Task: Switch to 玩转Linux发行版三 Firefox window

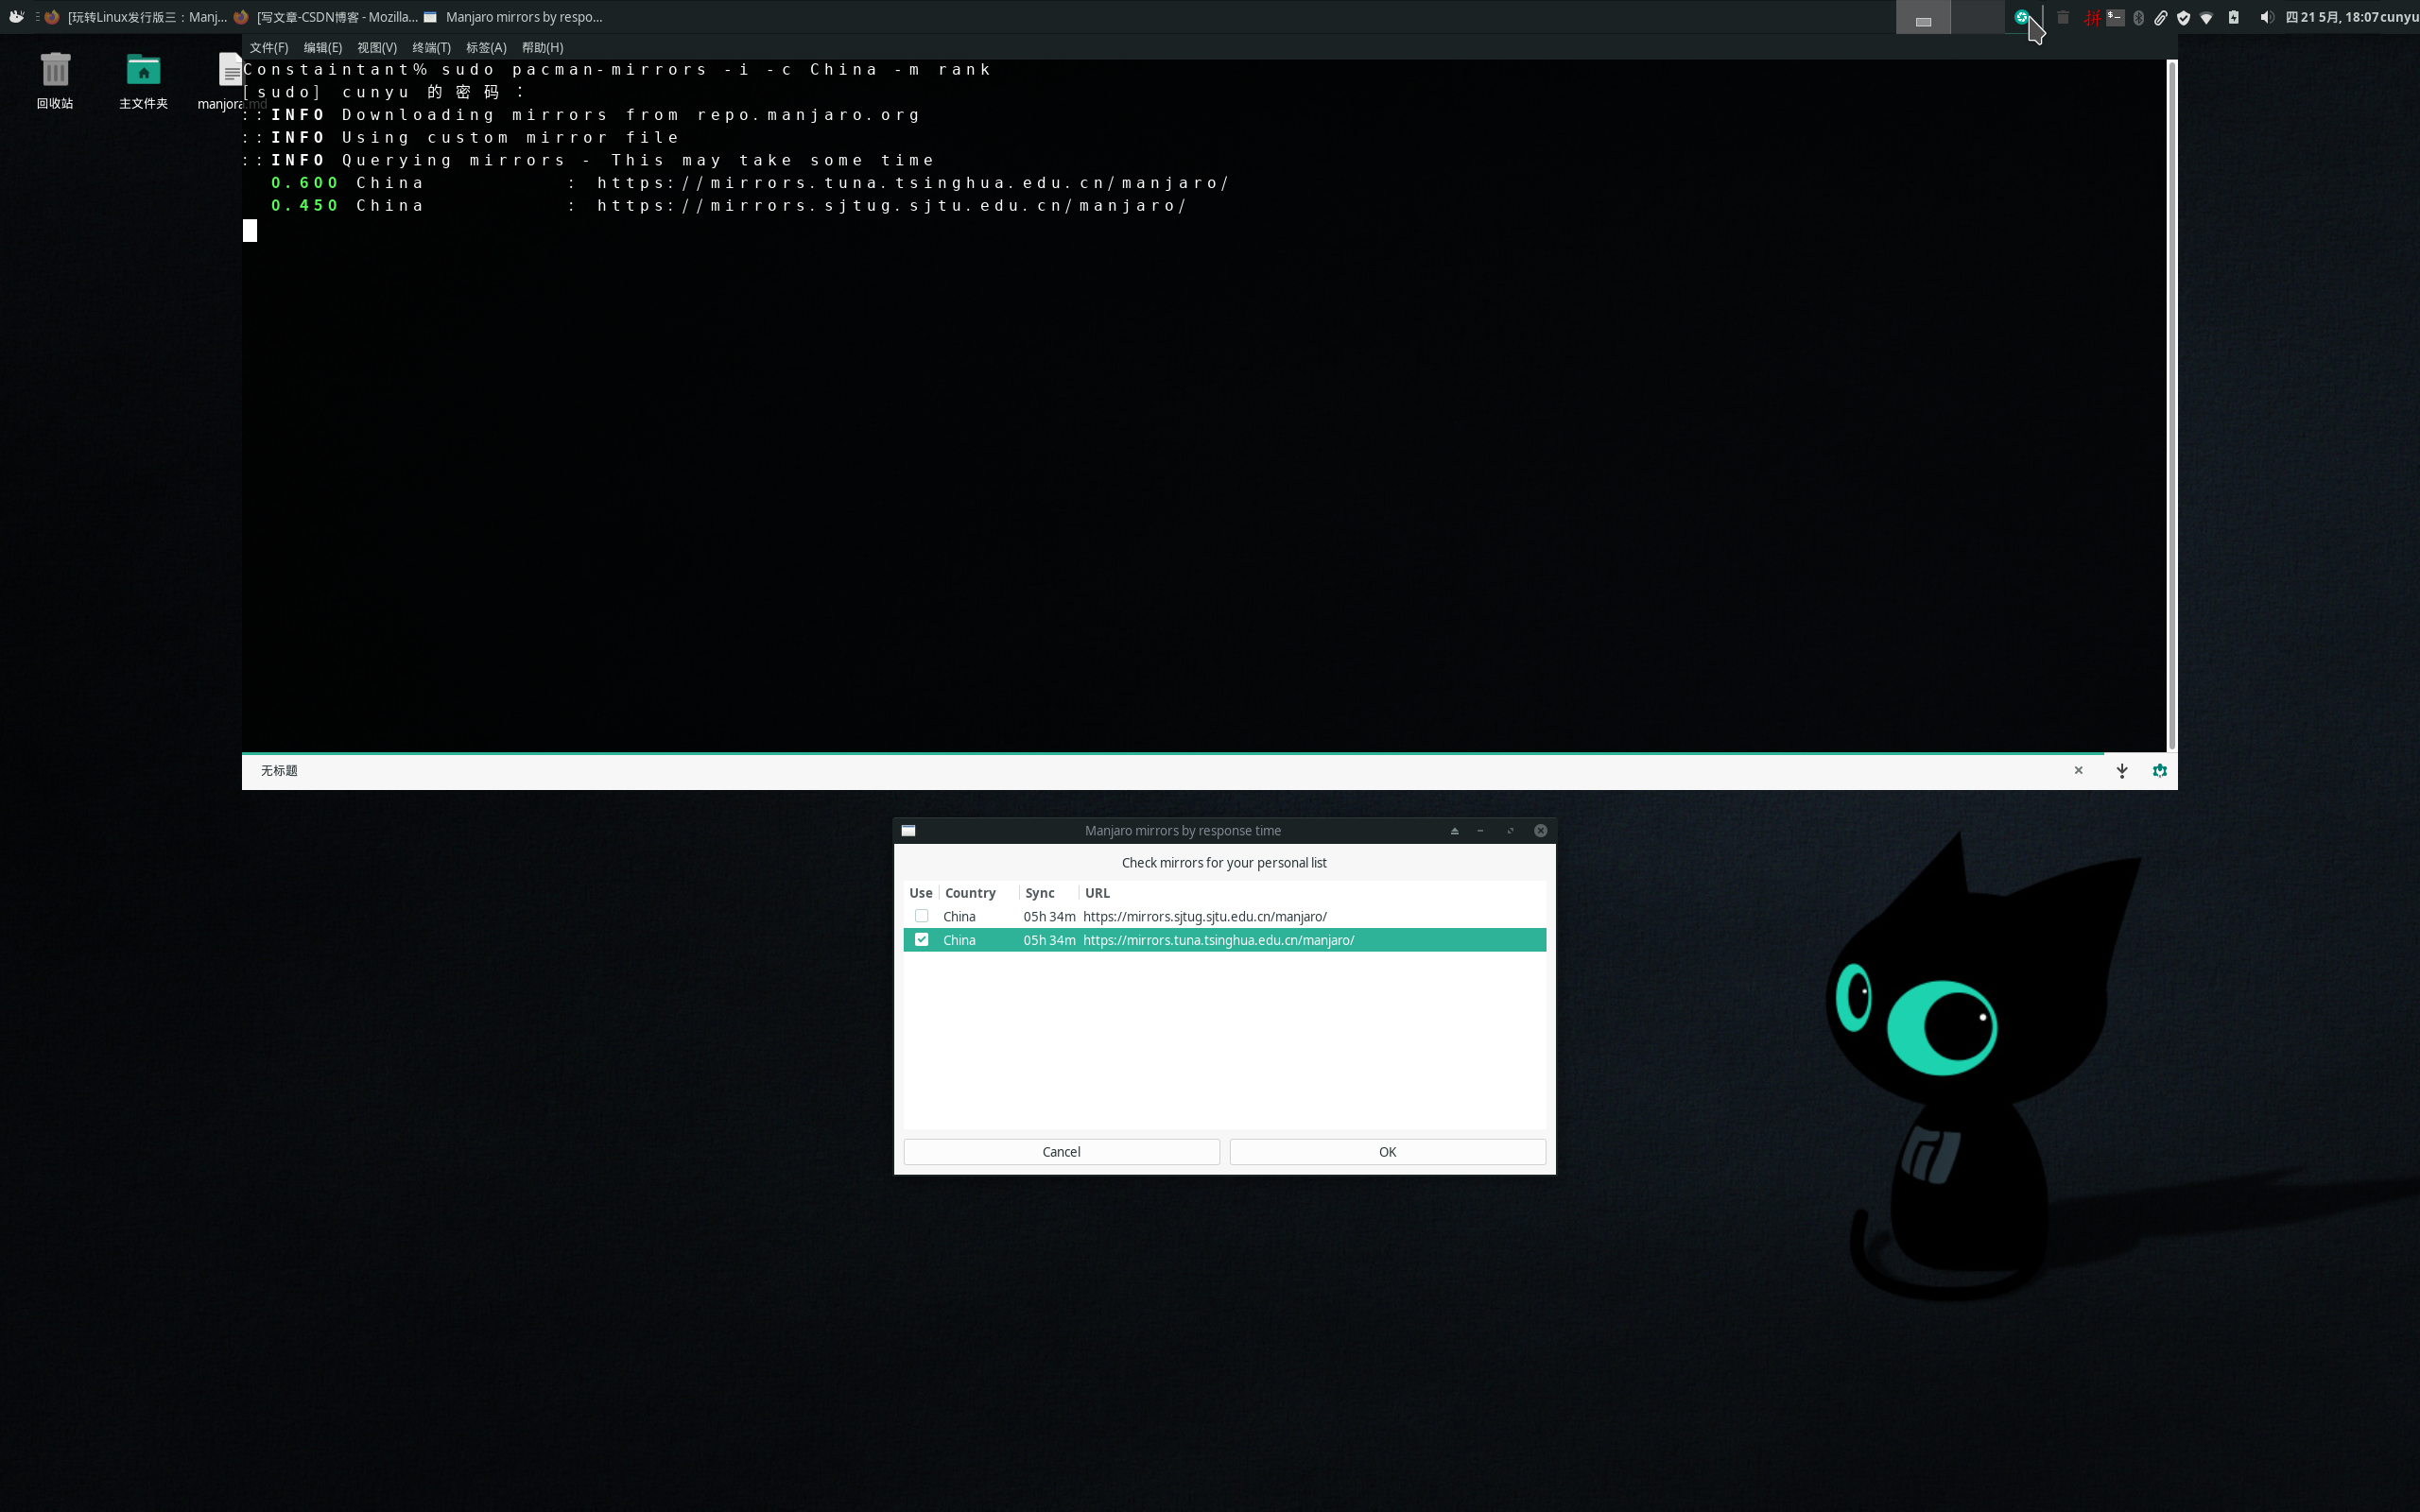Action: [136, 17]
